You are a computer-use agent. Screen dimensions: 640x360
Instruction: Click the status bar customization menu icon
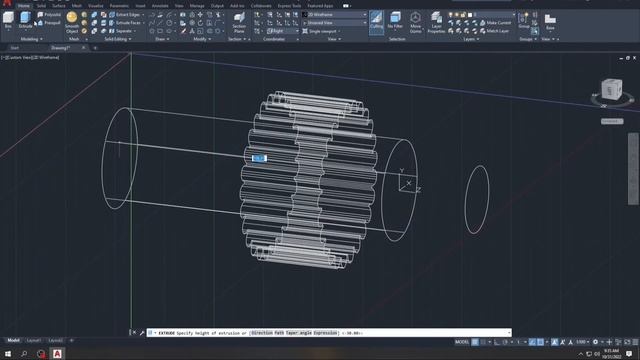(635, 342)
